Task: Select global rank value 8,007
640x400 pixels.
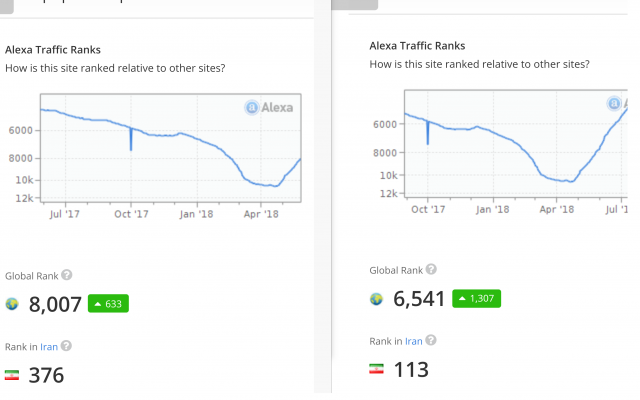Action: click(x=55, y=304)
